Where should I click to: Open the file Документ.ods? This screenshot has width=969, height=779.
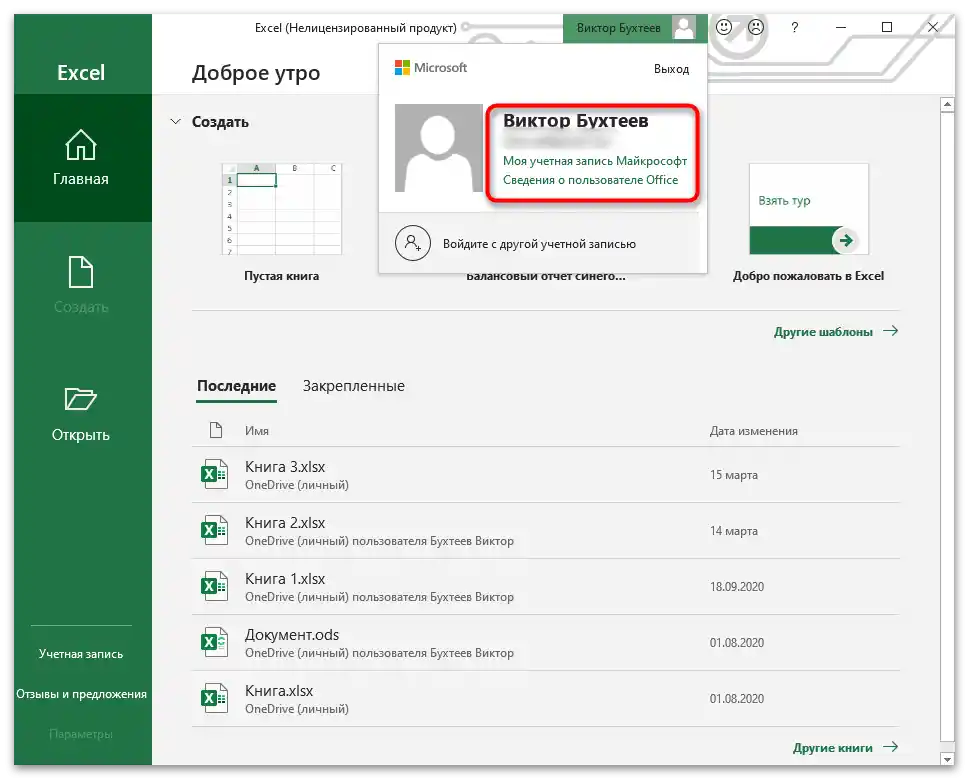coord(546,642)
